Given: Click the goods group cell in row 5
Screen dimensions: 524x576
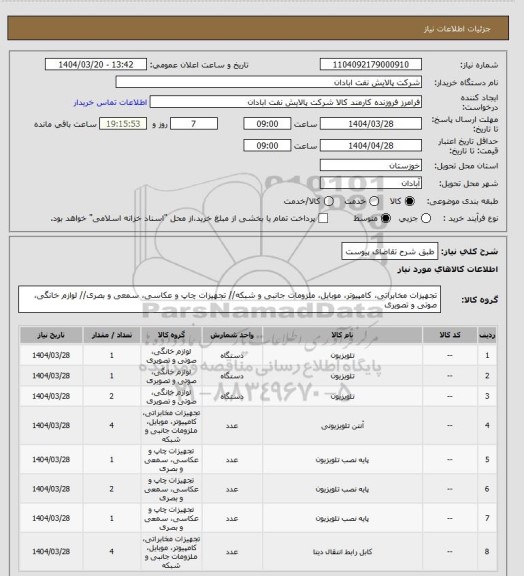Looking at the screenshot, I should tap(171, 460).
